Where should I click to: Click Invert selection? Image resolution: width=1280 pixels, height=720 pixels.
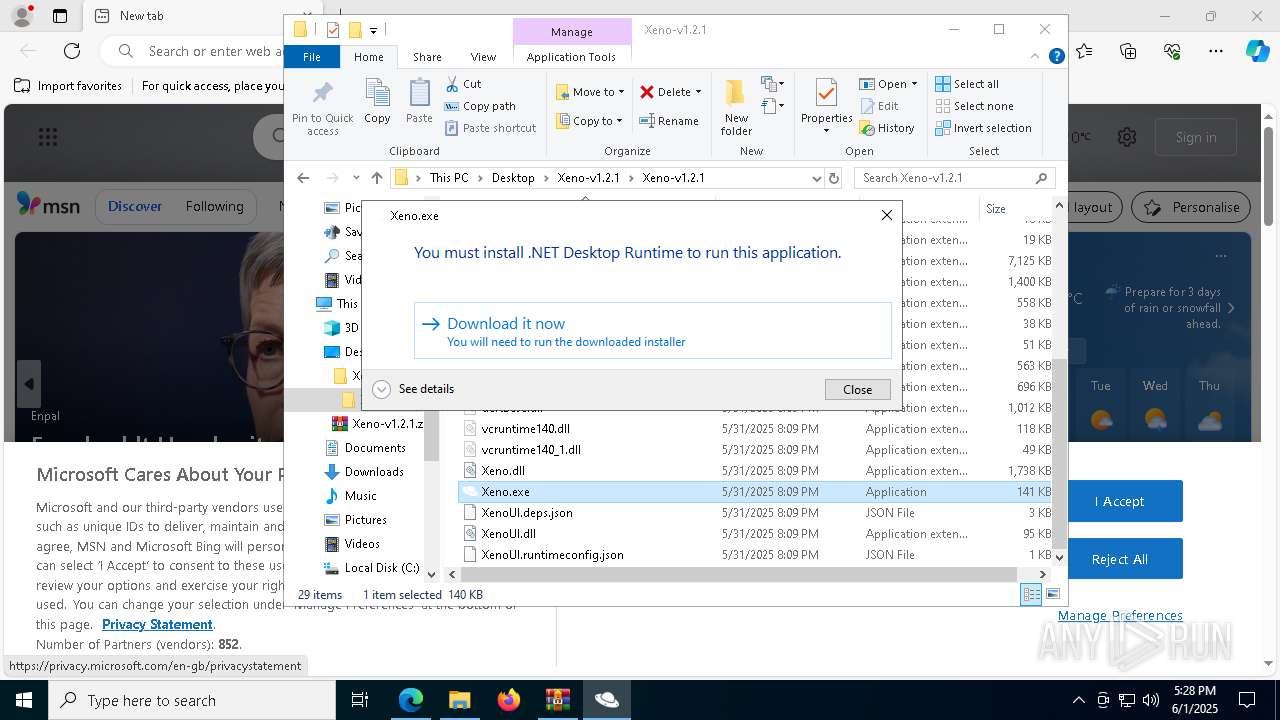click(984, 128)
